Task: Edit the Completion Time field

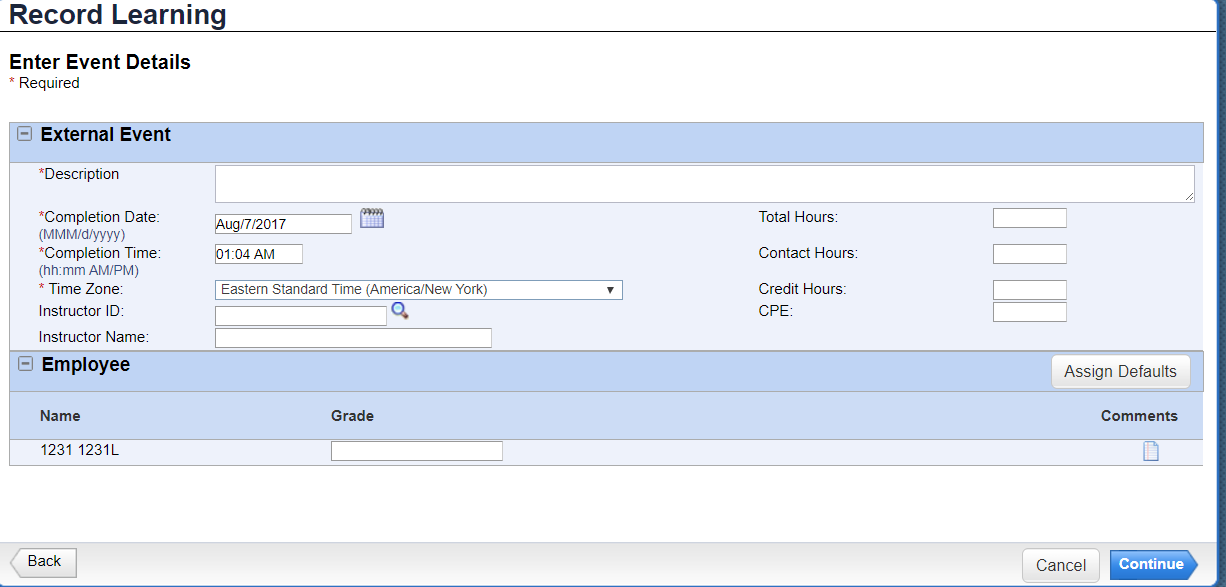Action: (x=259, y=254)
